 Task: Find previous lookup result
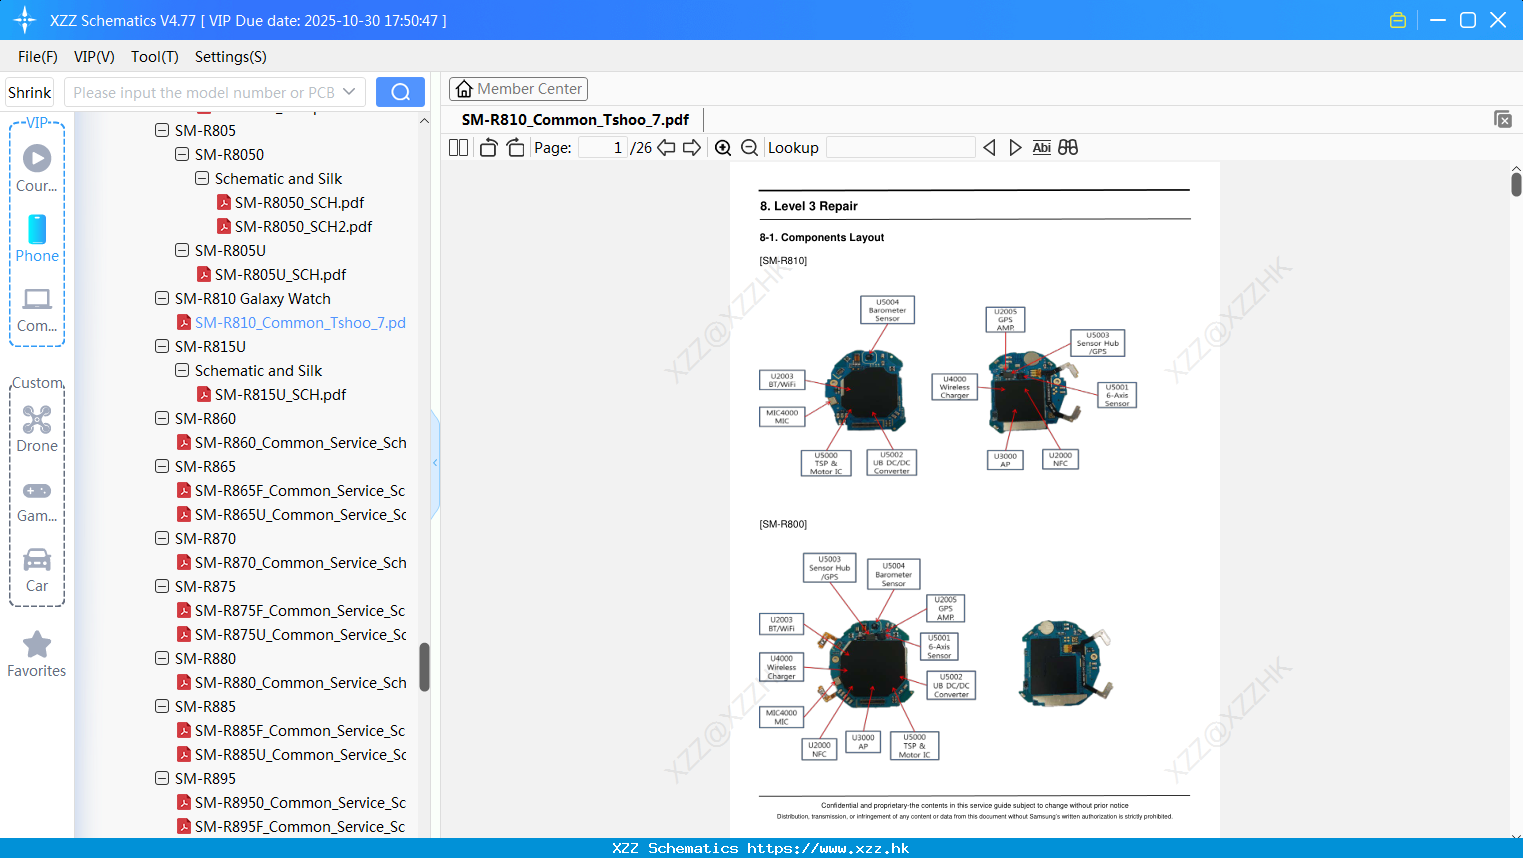[989, 147]
